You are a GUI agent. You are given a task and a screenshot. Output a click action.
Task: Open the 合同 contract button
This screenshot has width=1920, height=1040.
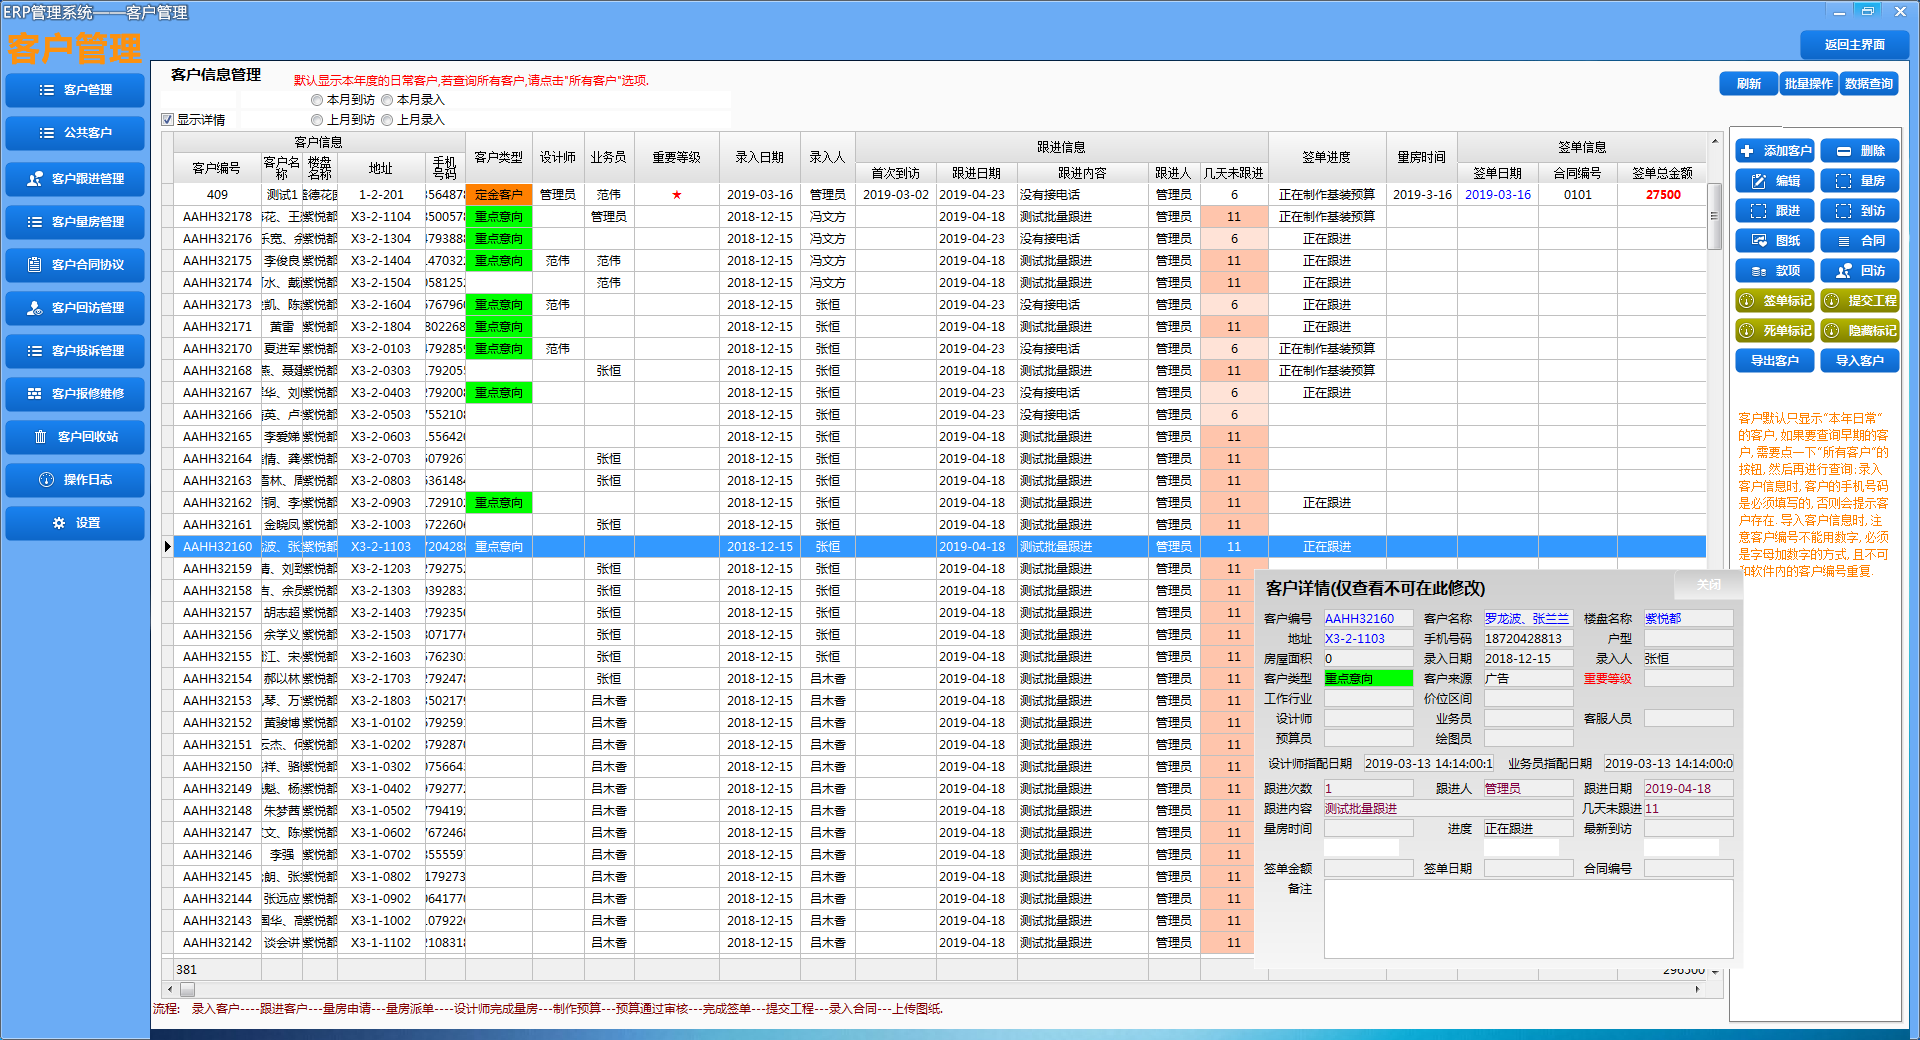point(1860,241)
